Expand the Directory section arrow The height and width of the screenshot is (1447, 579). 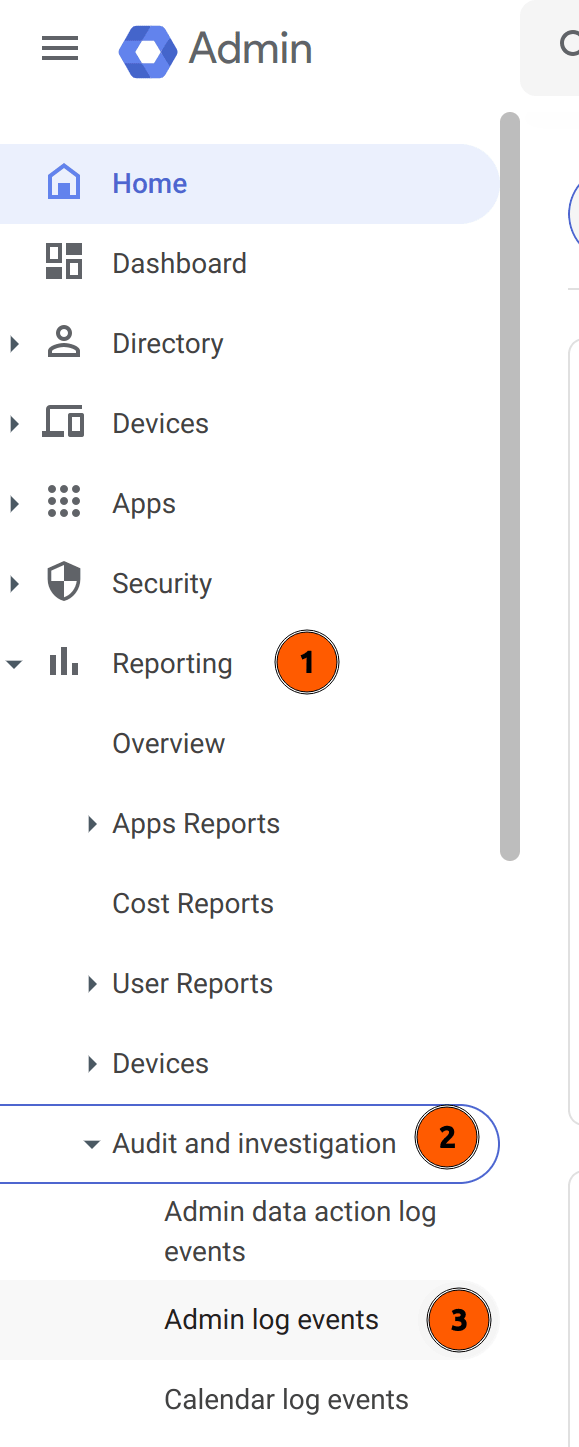pos(14,343)
